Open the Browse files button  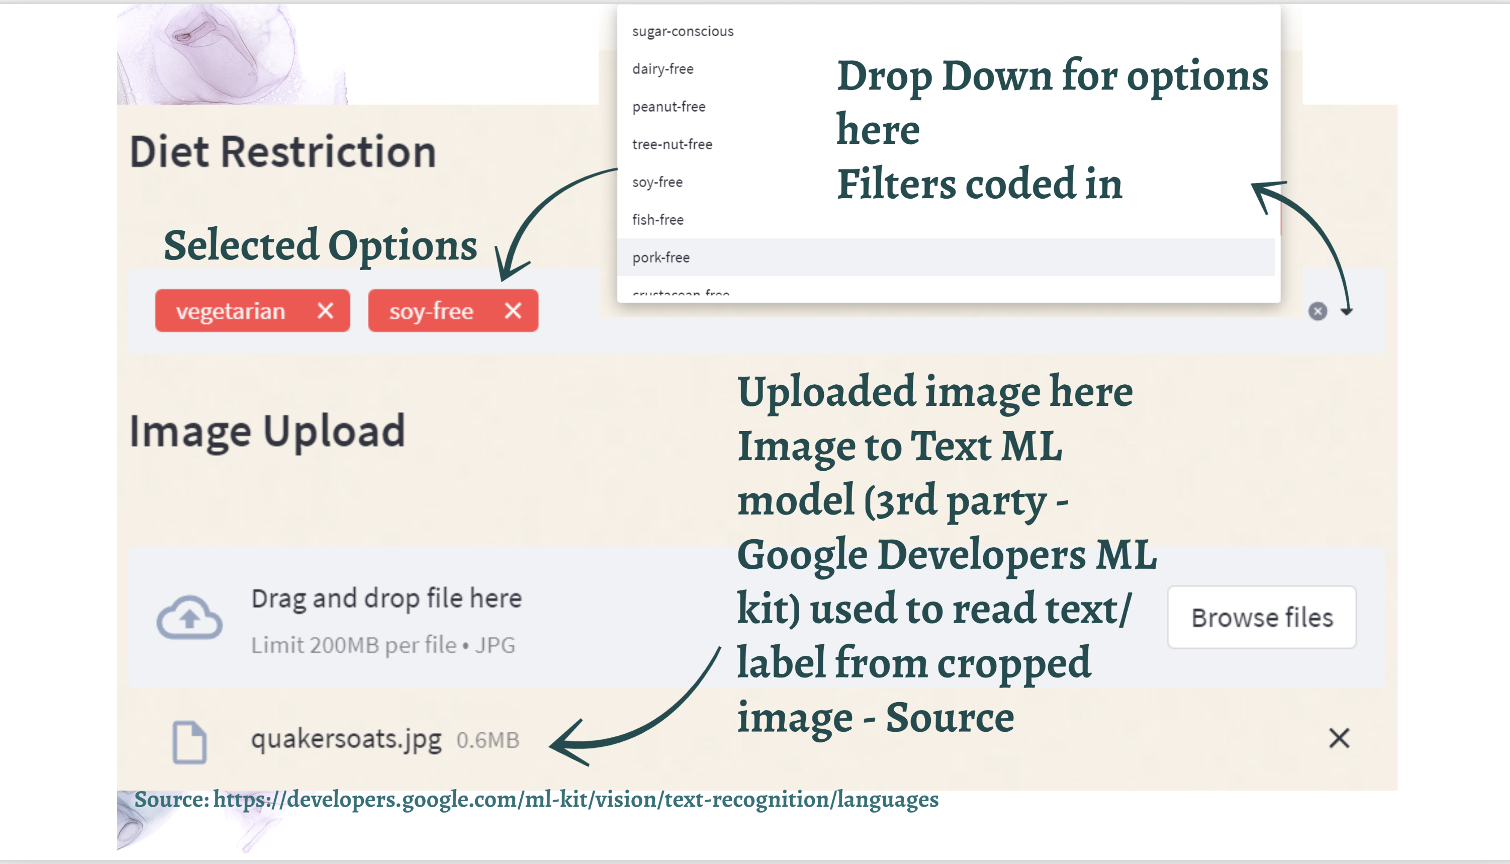click(1262, 617)
